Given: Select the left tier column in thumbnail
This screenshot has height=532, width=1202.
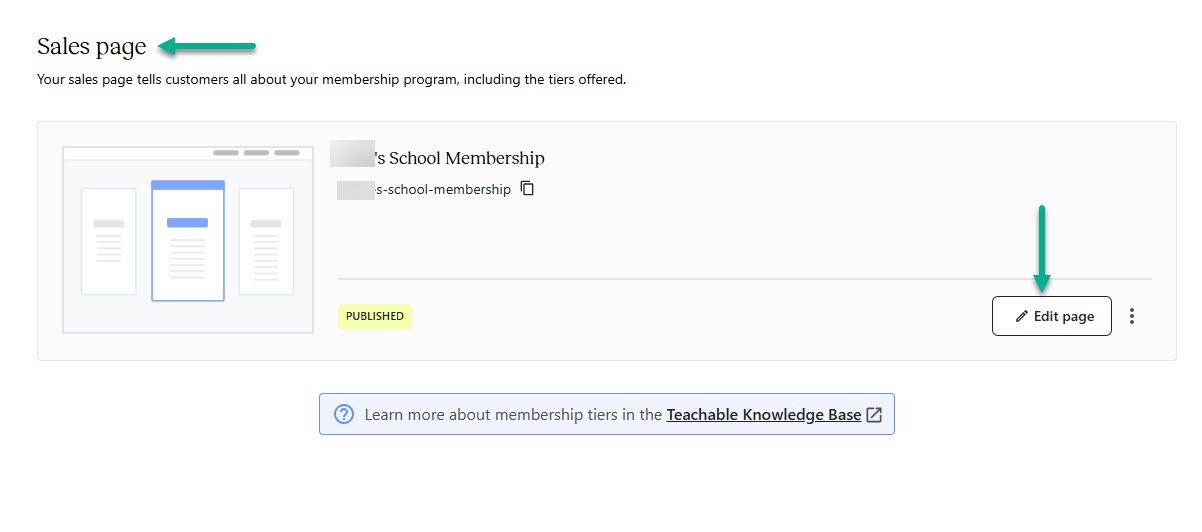Looking at the screenshot, I should (108, 241).
